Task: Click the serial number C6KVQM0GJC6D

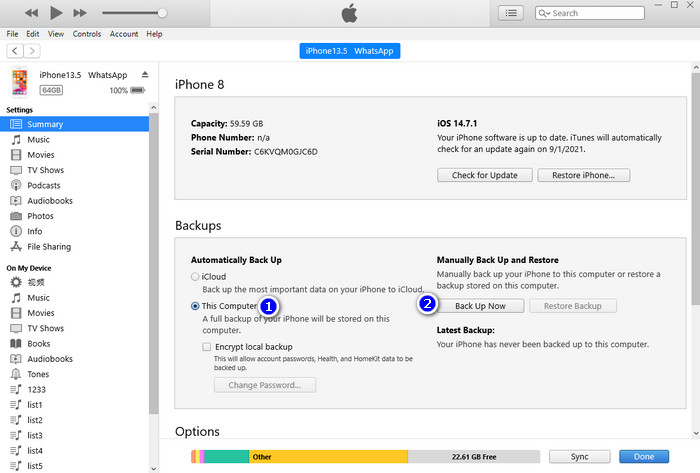Action: click(x=286, y=152)
